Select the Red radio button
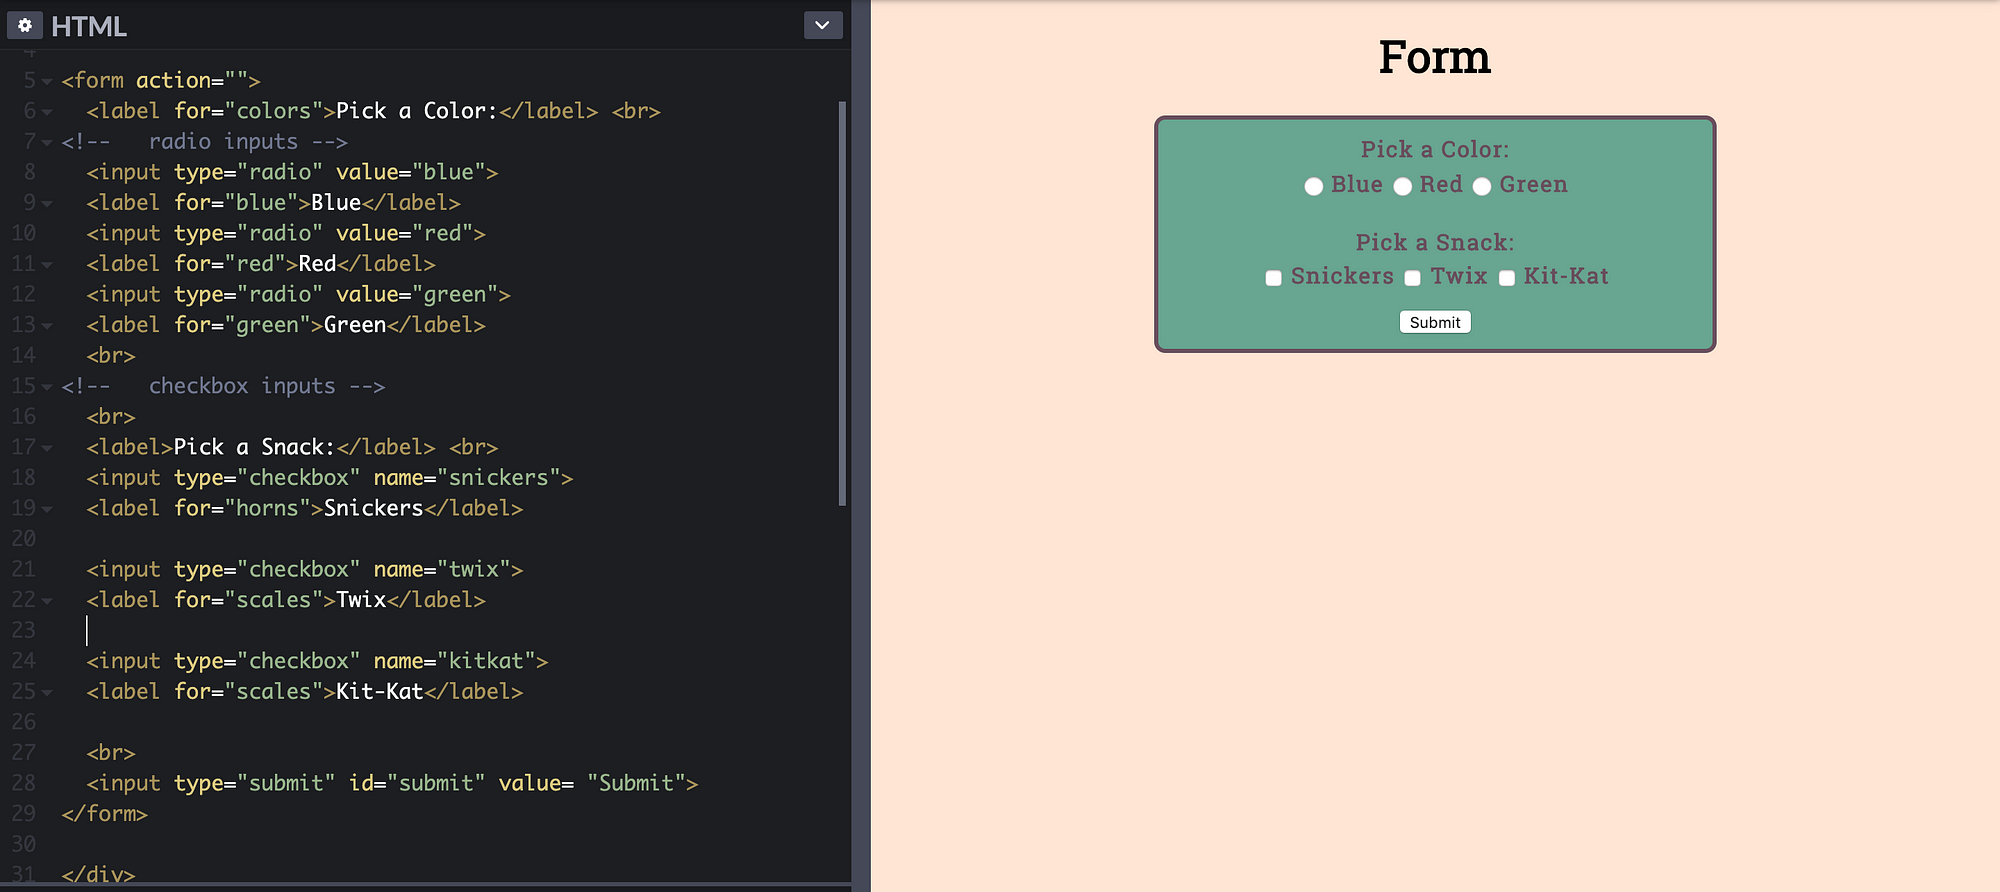This screenshot has width=2000, height=892. (1402, 186)
